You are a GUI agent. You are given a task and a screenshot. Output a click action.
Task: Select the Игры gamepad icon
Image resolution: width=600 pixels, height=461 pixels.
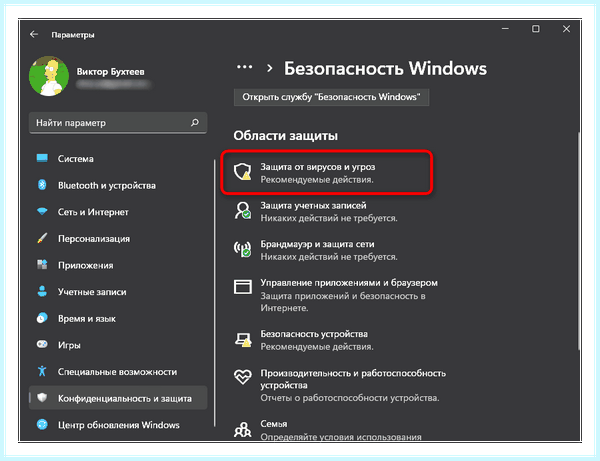click(x=42, y=344)
